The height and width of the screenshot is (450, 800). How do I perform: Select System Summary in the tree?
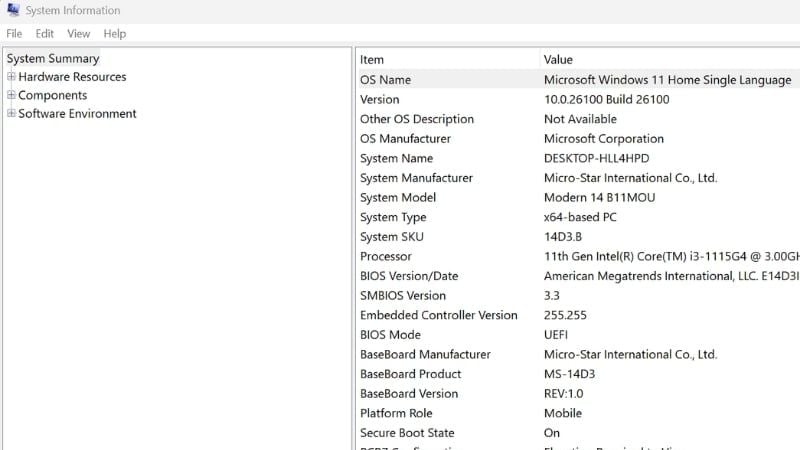coord(53,59)
